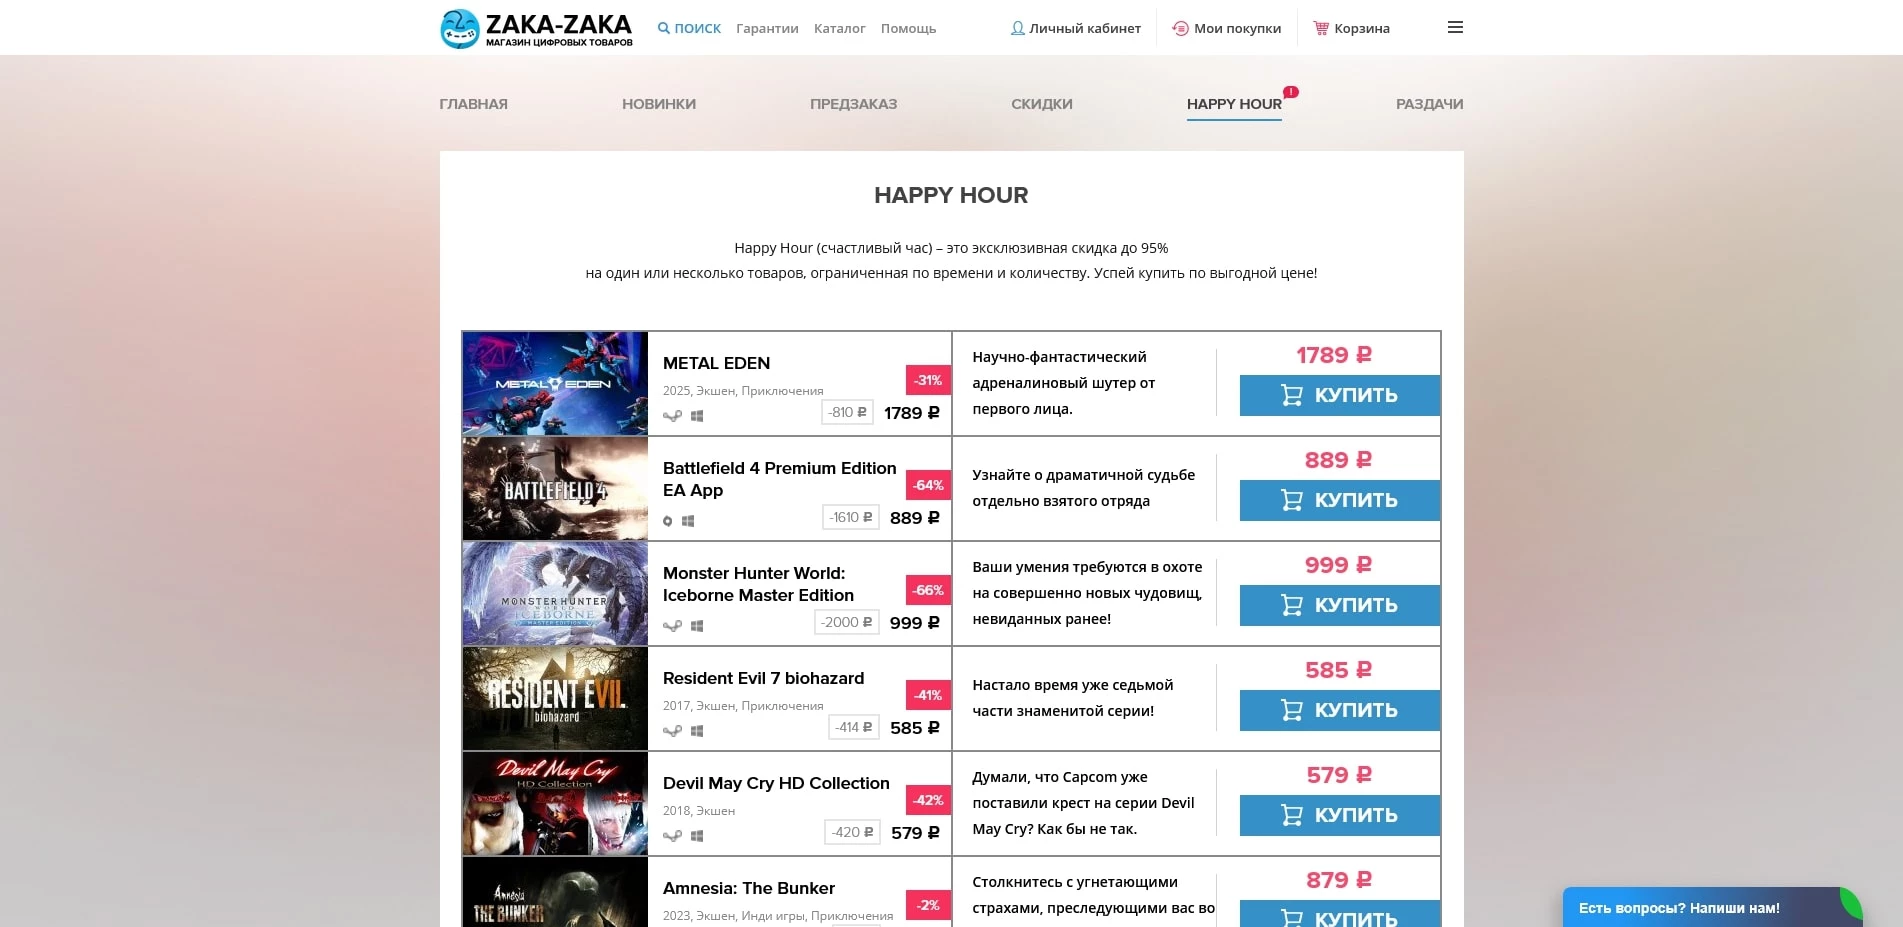The image size is (1903, 927).
Task: Open the Resident Evil 7 biohazard title link
Action: pos(763,678)
